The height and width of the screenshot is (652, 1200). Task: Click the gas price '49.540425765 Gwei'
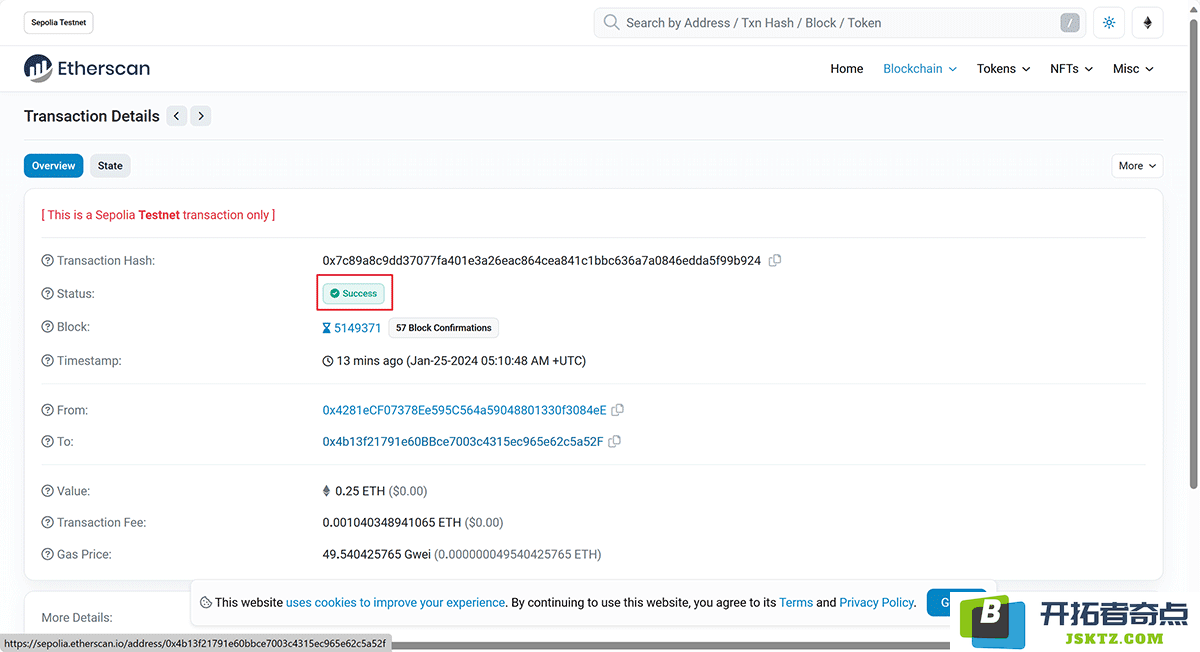click(376, 554)
